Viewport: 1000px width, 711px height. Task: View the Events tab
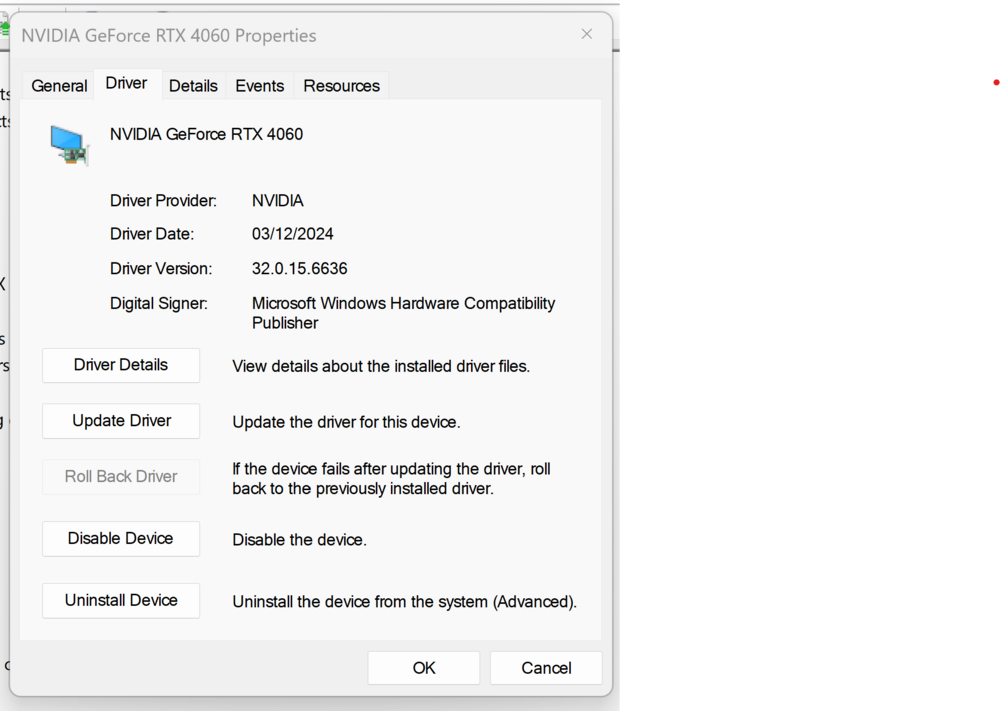pyautogui.click(x=259, y=86)
